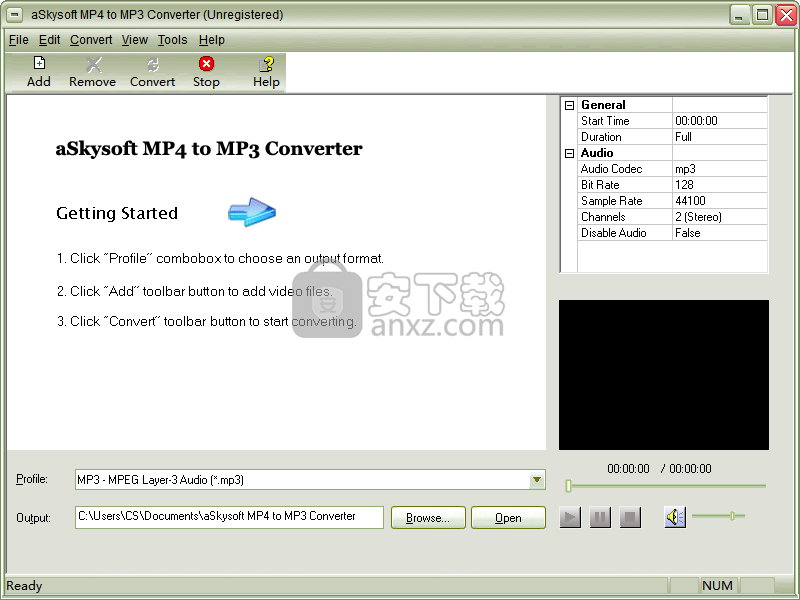Click the Audio Codec property label

tap(611, 169)
